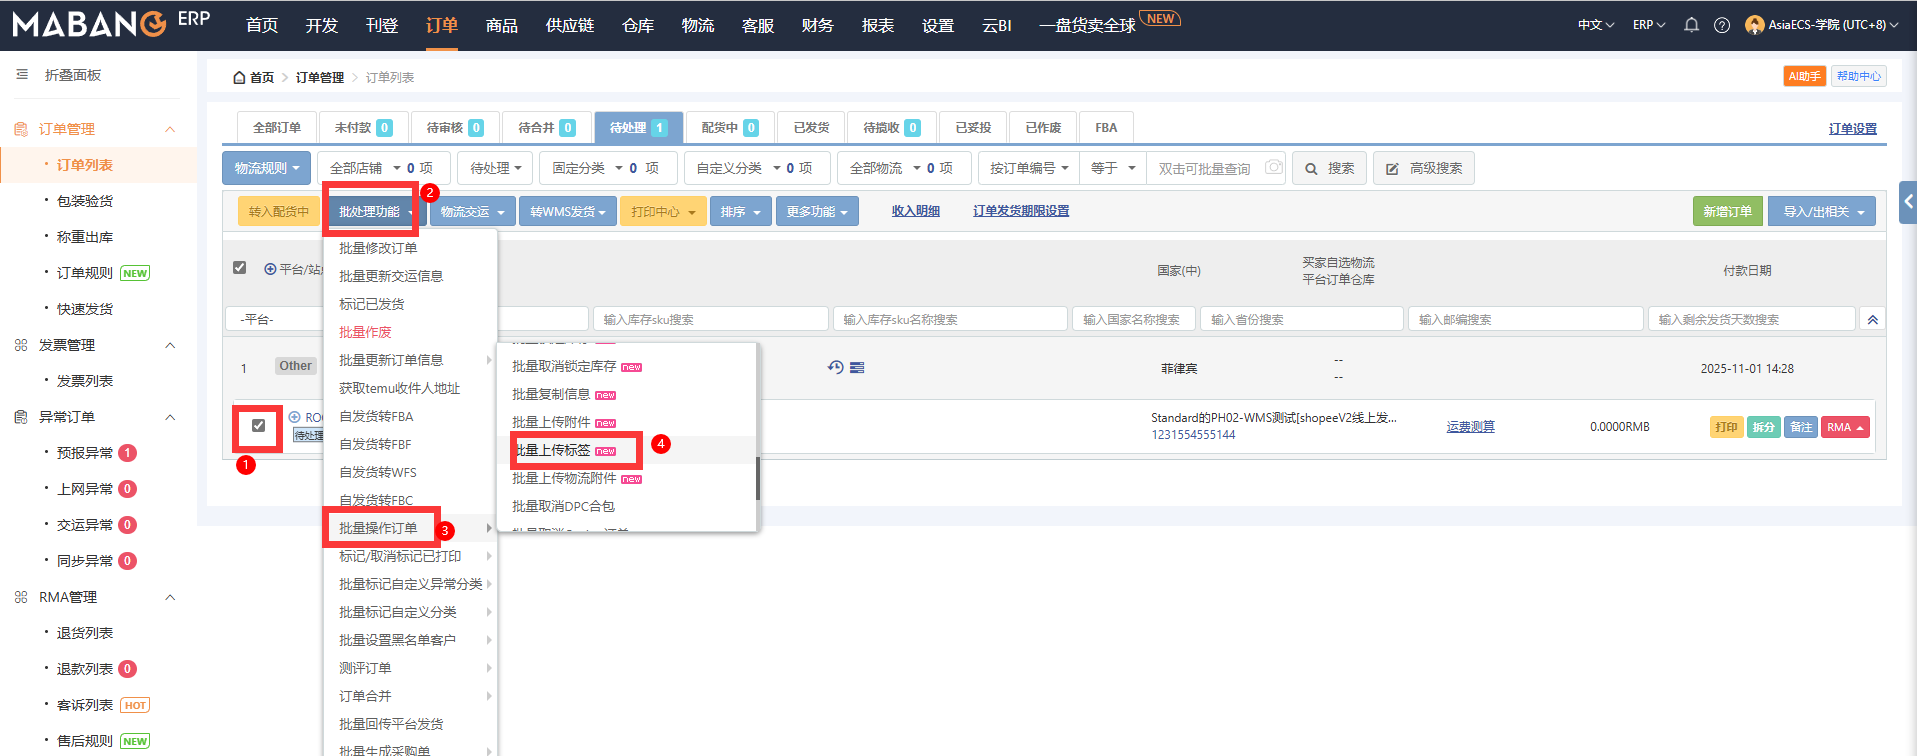The image size is (1917, 756).
Task: Click the 输入库存sku搜索 input field
Action: coord(710,319)
